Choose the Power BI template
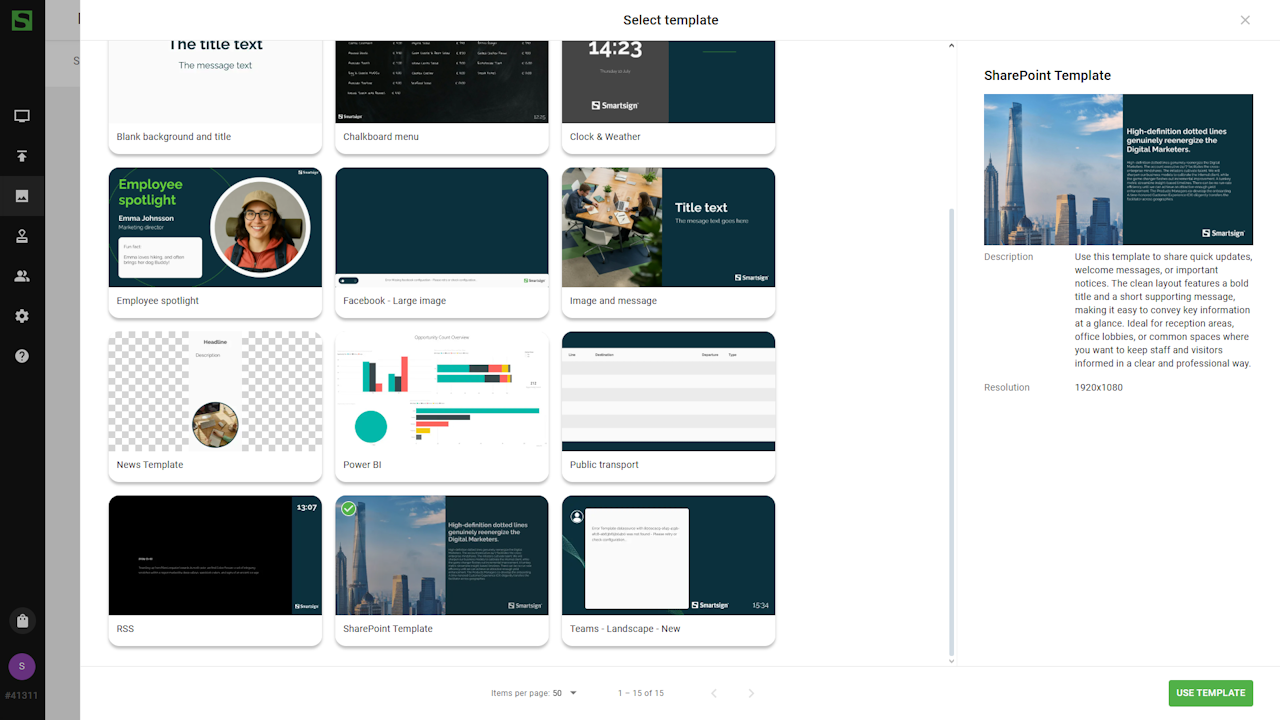The image size is (1280, 720). pyautogui.click(x=441, y=406)
